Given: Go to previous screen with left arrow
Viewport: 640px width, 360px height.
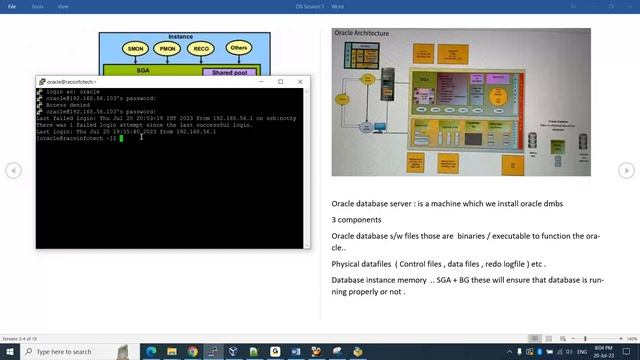Looking at the screenshot, I should [x=13, y=170].
